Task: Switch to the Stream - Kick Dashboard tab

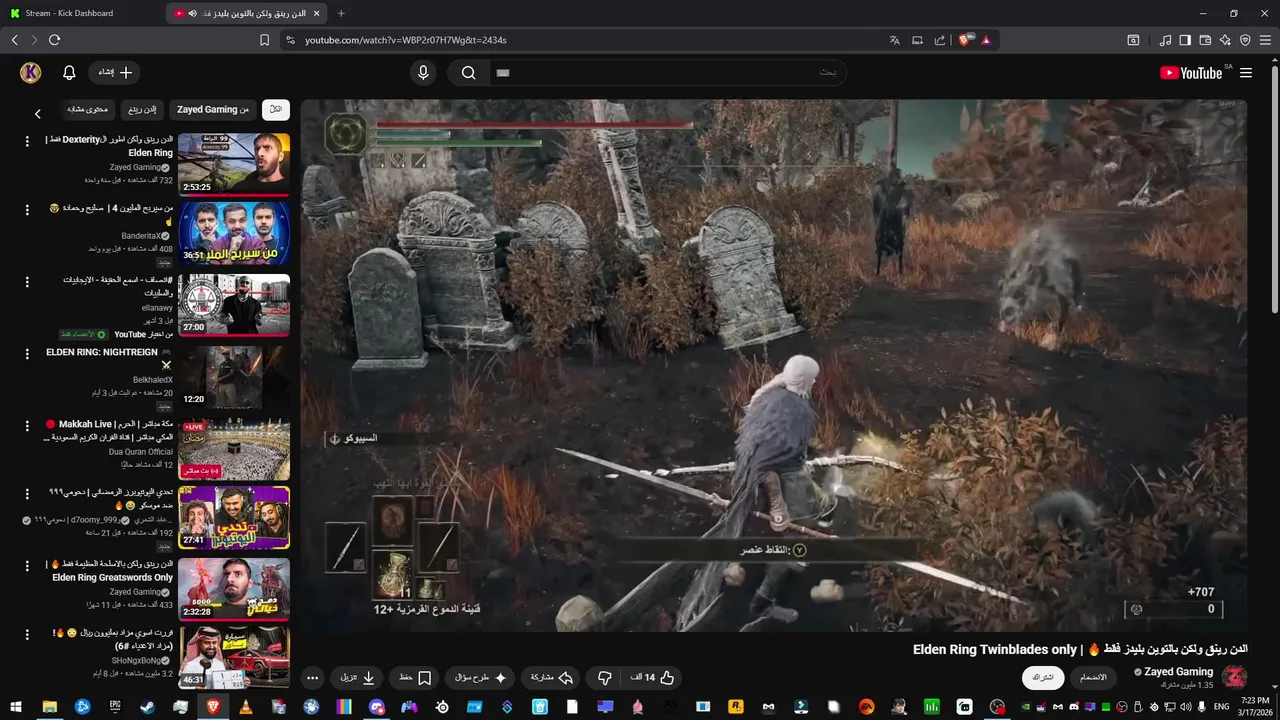Action: 78,13
